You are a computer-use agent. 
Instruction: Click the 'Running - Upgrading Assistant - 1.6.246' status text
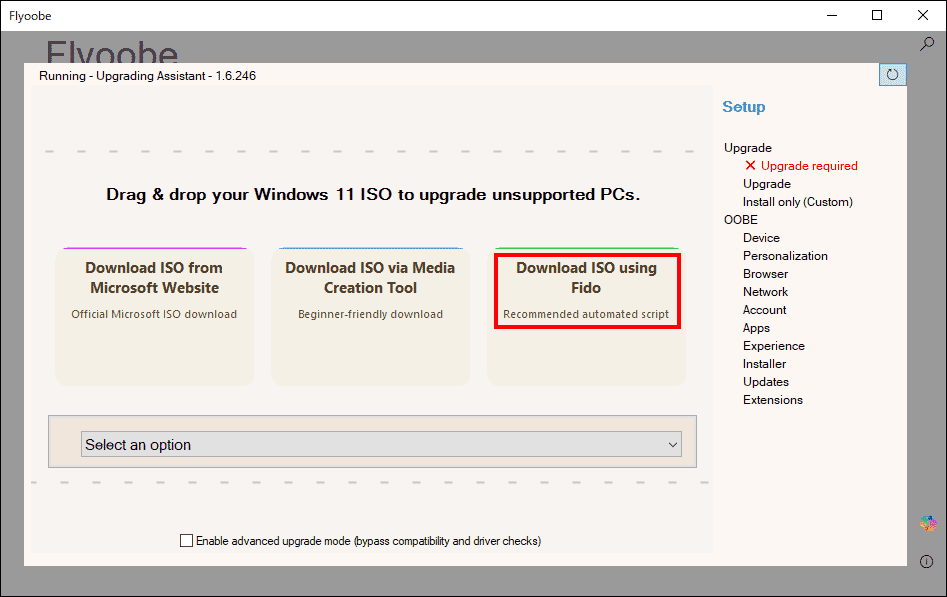click(x=147, y=76)
